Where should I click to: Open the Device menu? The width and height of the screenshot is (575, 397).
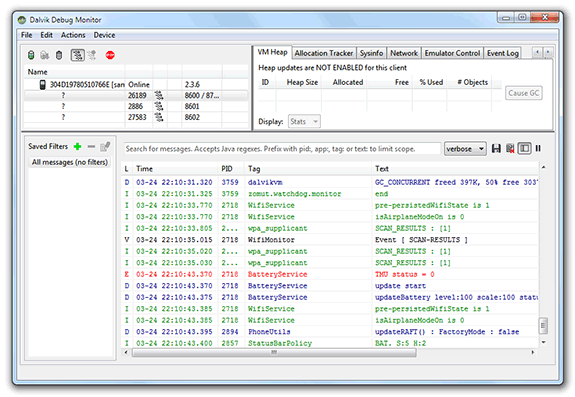[104, 35]
